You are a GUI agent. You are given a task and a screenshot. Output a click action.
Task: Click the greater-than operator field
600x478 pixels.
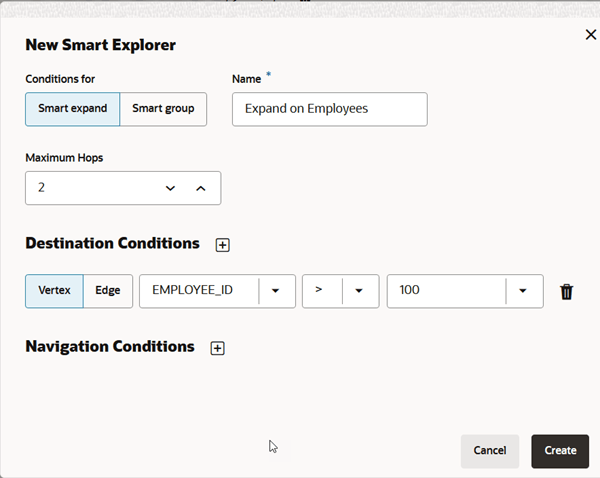tap(320, 291)
